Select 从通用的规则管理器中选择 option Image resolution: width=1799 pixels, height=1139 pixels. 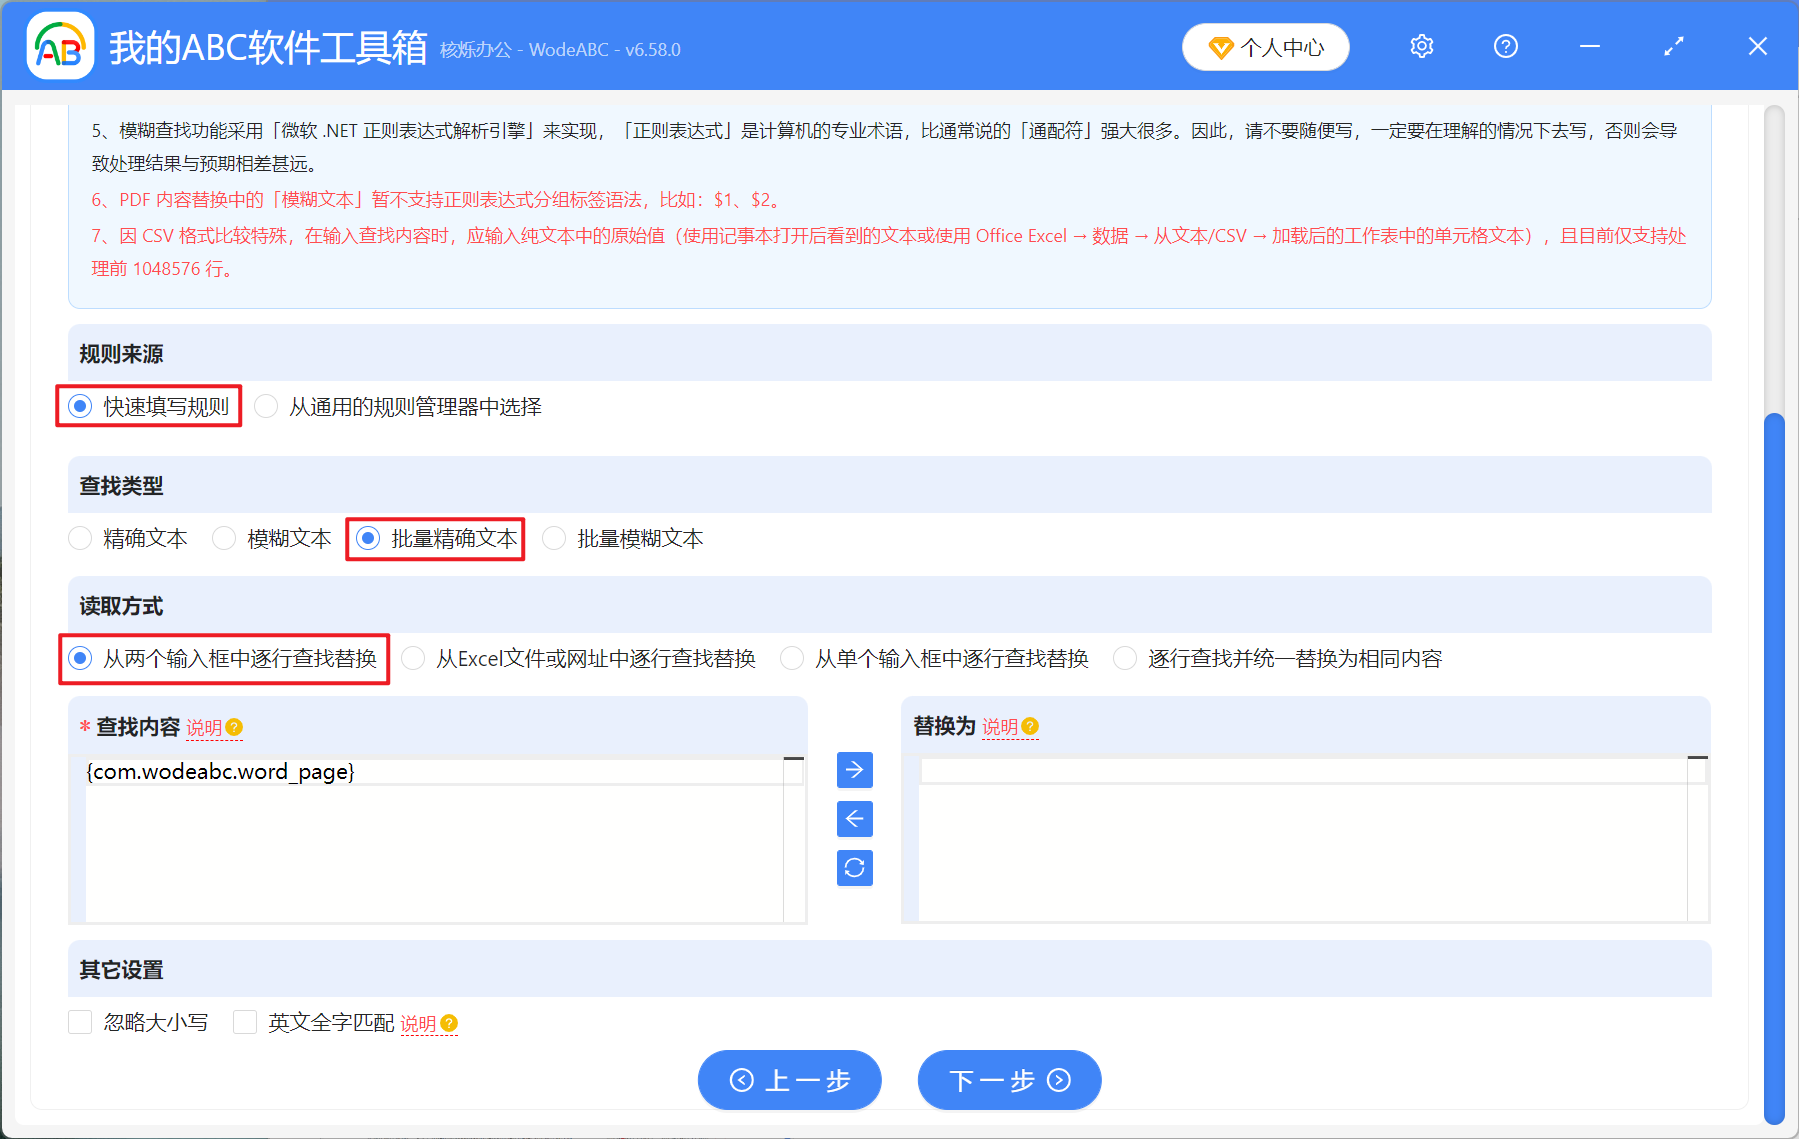coord(266,406)
